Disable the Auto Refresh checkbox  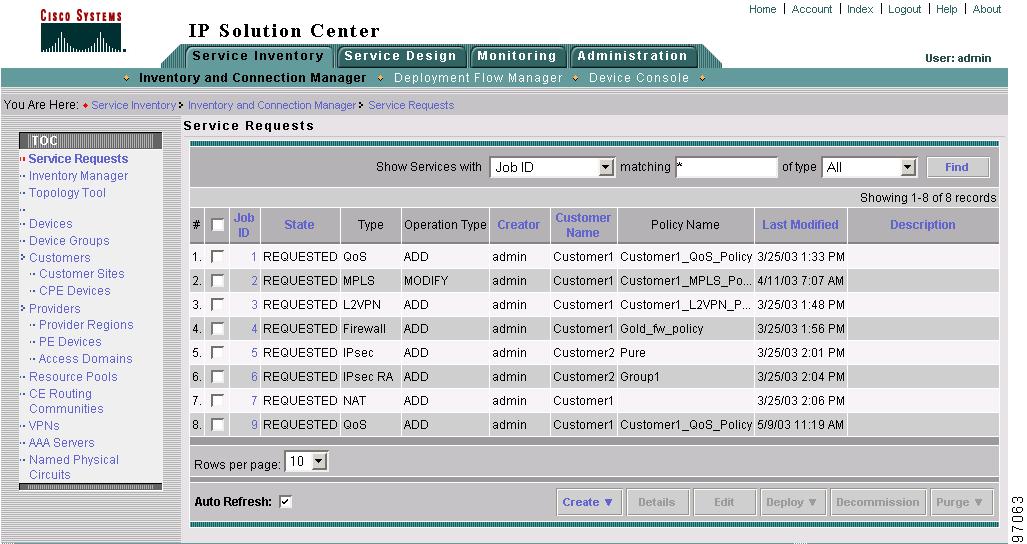[286, 502]
